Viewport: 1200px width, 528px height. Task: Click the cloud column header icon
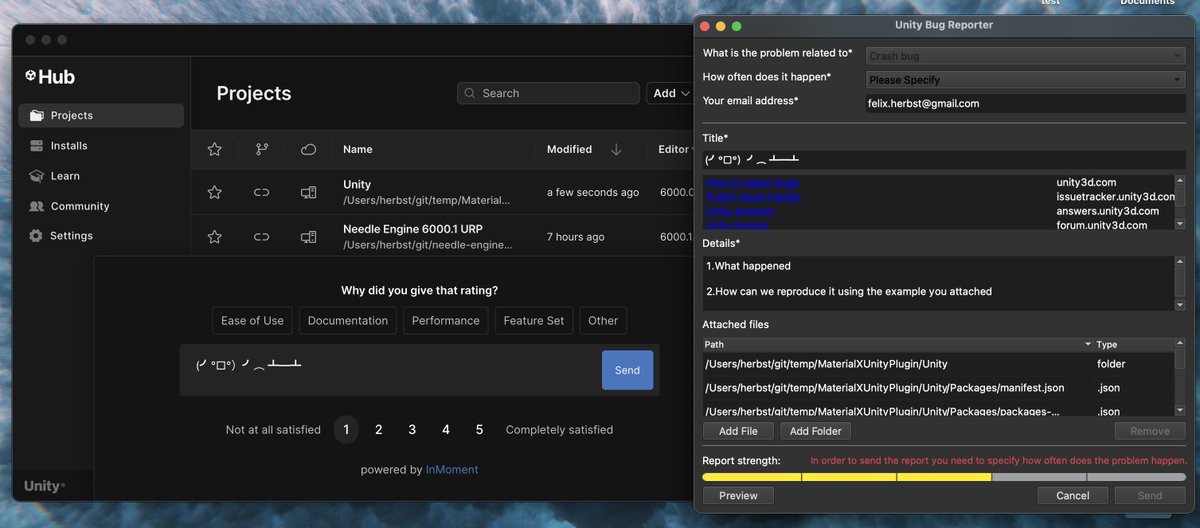click(x=309, y=149)
